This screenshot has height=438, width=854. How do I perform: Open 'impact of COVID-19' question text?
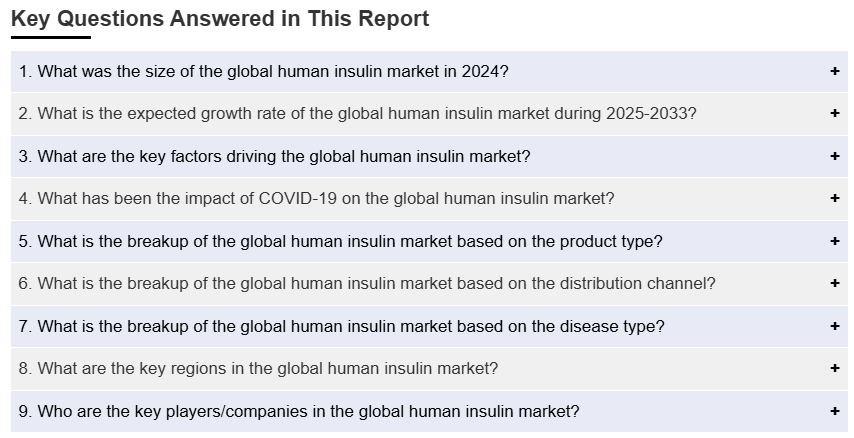(x=316, y=198)
